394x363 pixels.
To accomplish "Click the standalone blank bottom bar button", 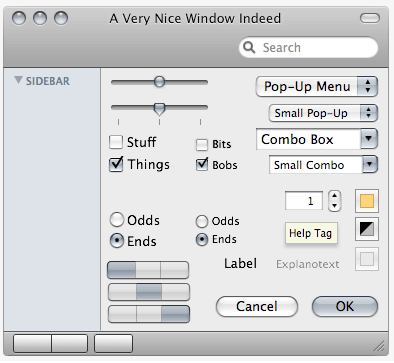I will [x=113, y=343].
